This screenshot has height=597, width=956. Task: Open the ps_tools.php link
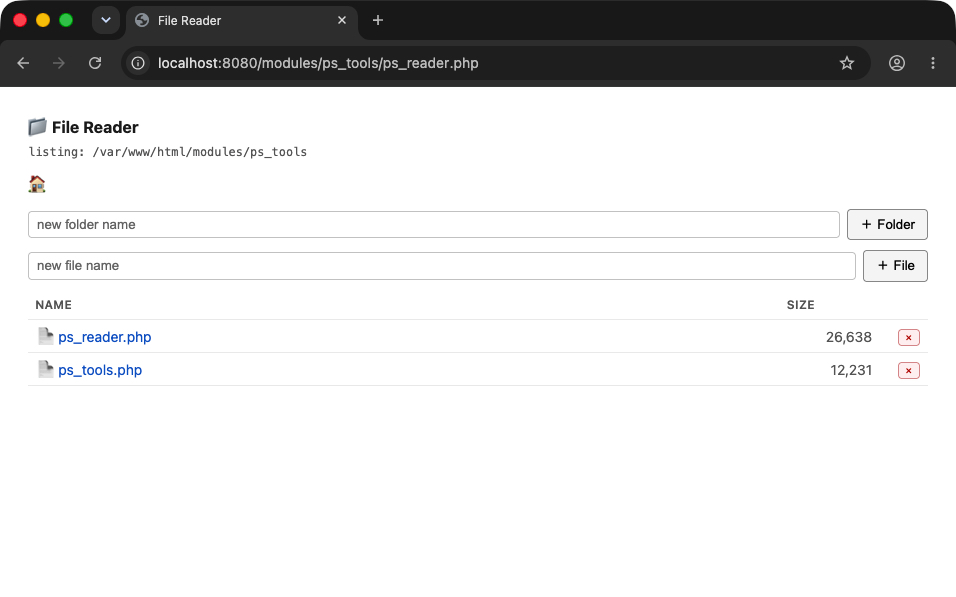[100, 370]
